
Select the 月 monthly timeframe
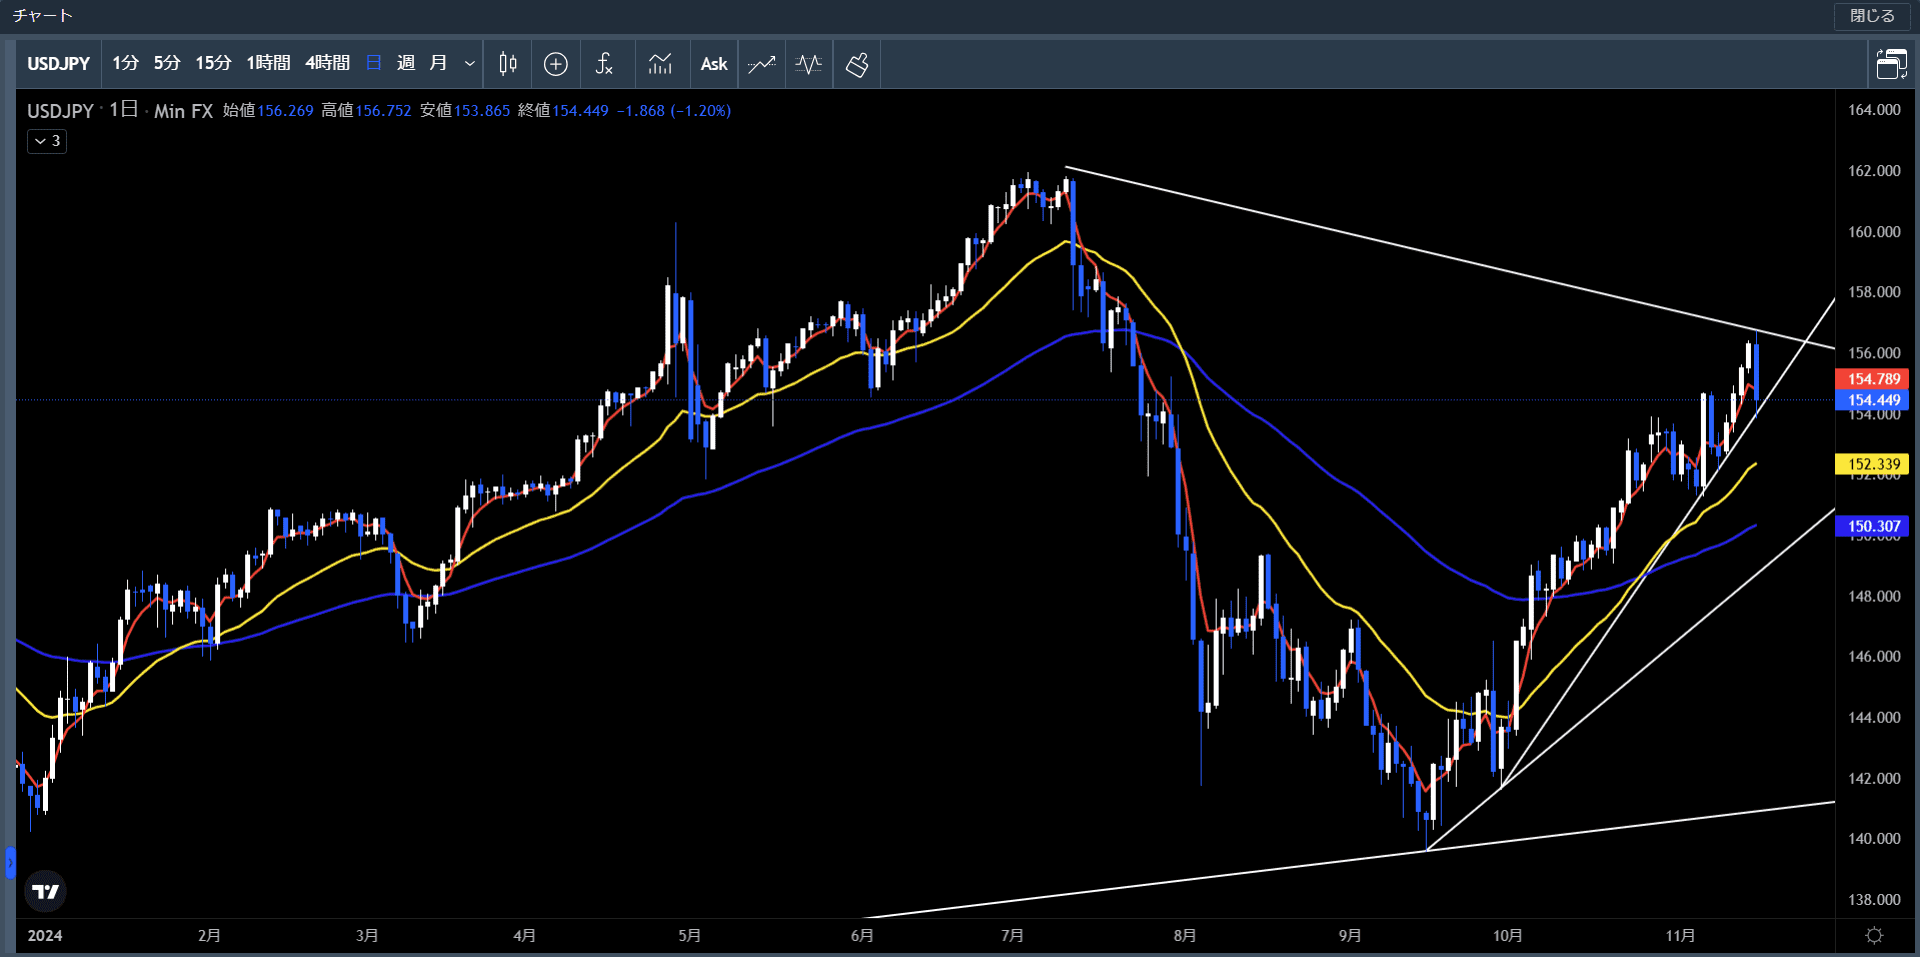click(x=438, y=63)
